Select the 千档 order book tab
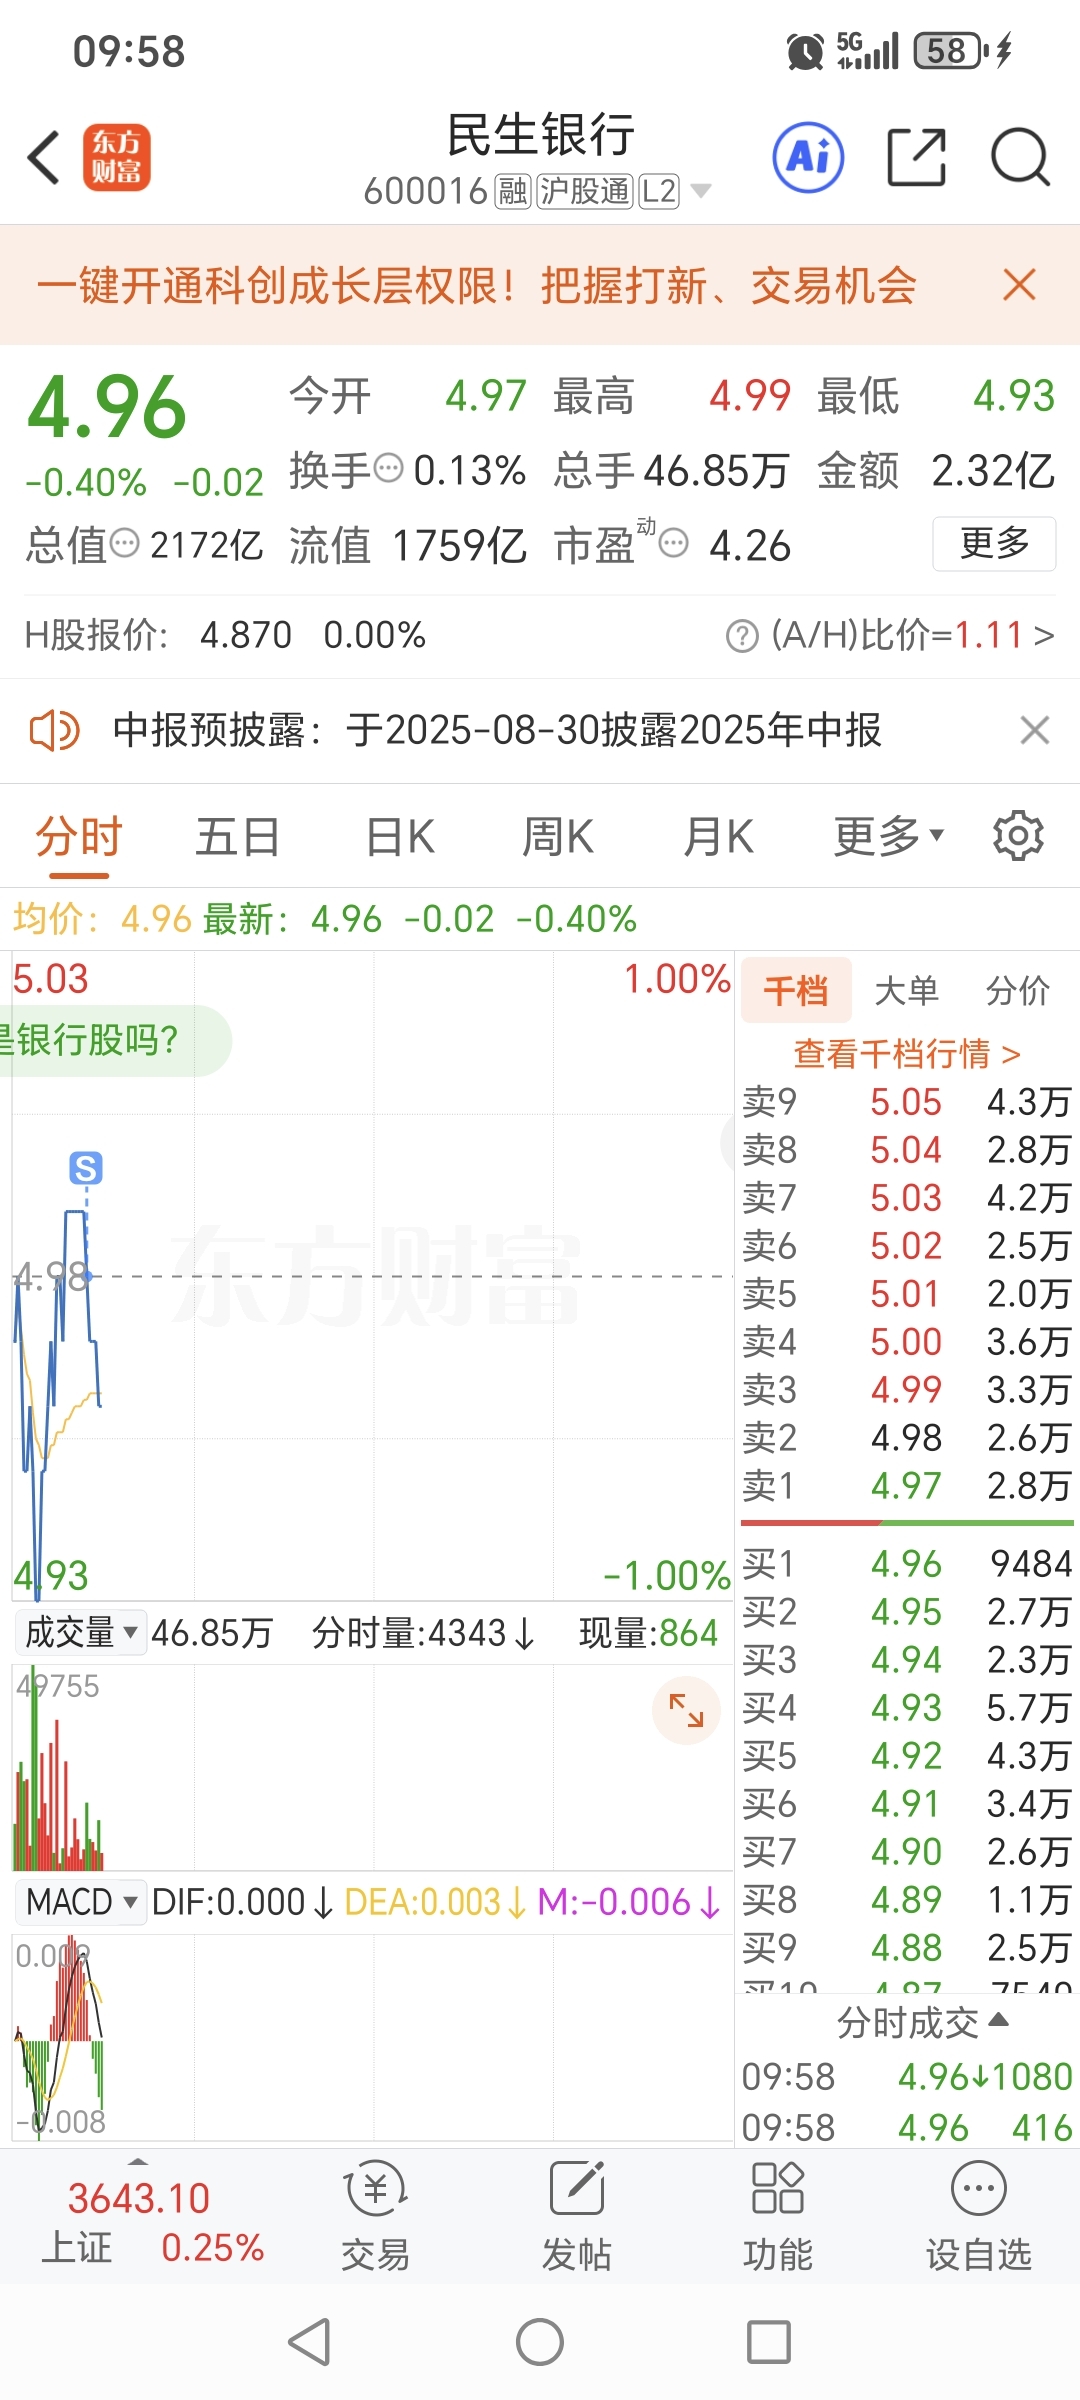1080x2400 pixels. (x=796, y=990)
